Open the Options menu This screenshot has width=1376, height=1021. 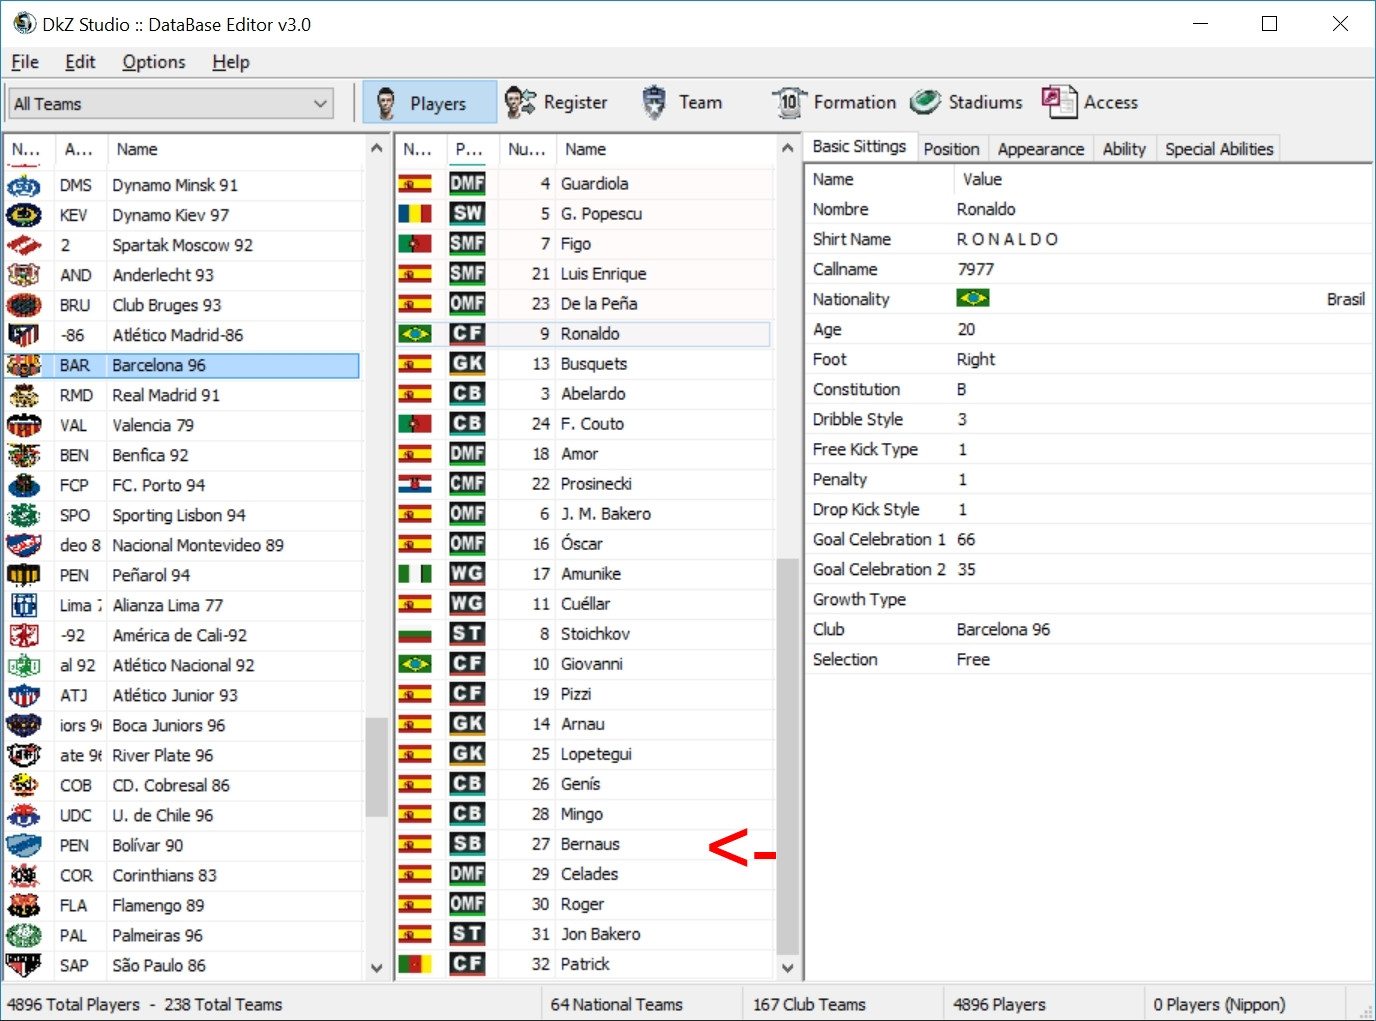[154, 62]
